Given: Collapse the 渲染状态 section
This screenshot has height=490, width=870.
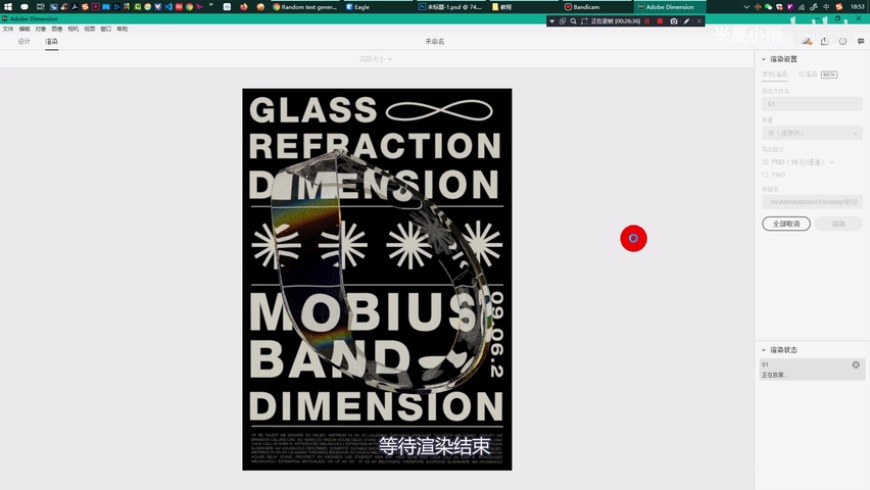Looking at the screenshot, I should coord(763,350).
